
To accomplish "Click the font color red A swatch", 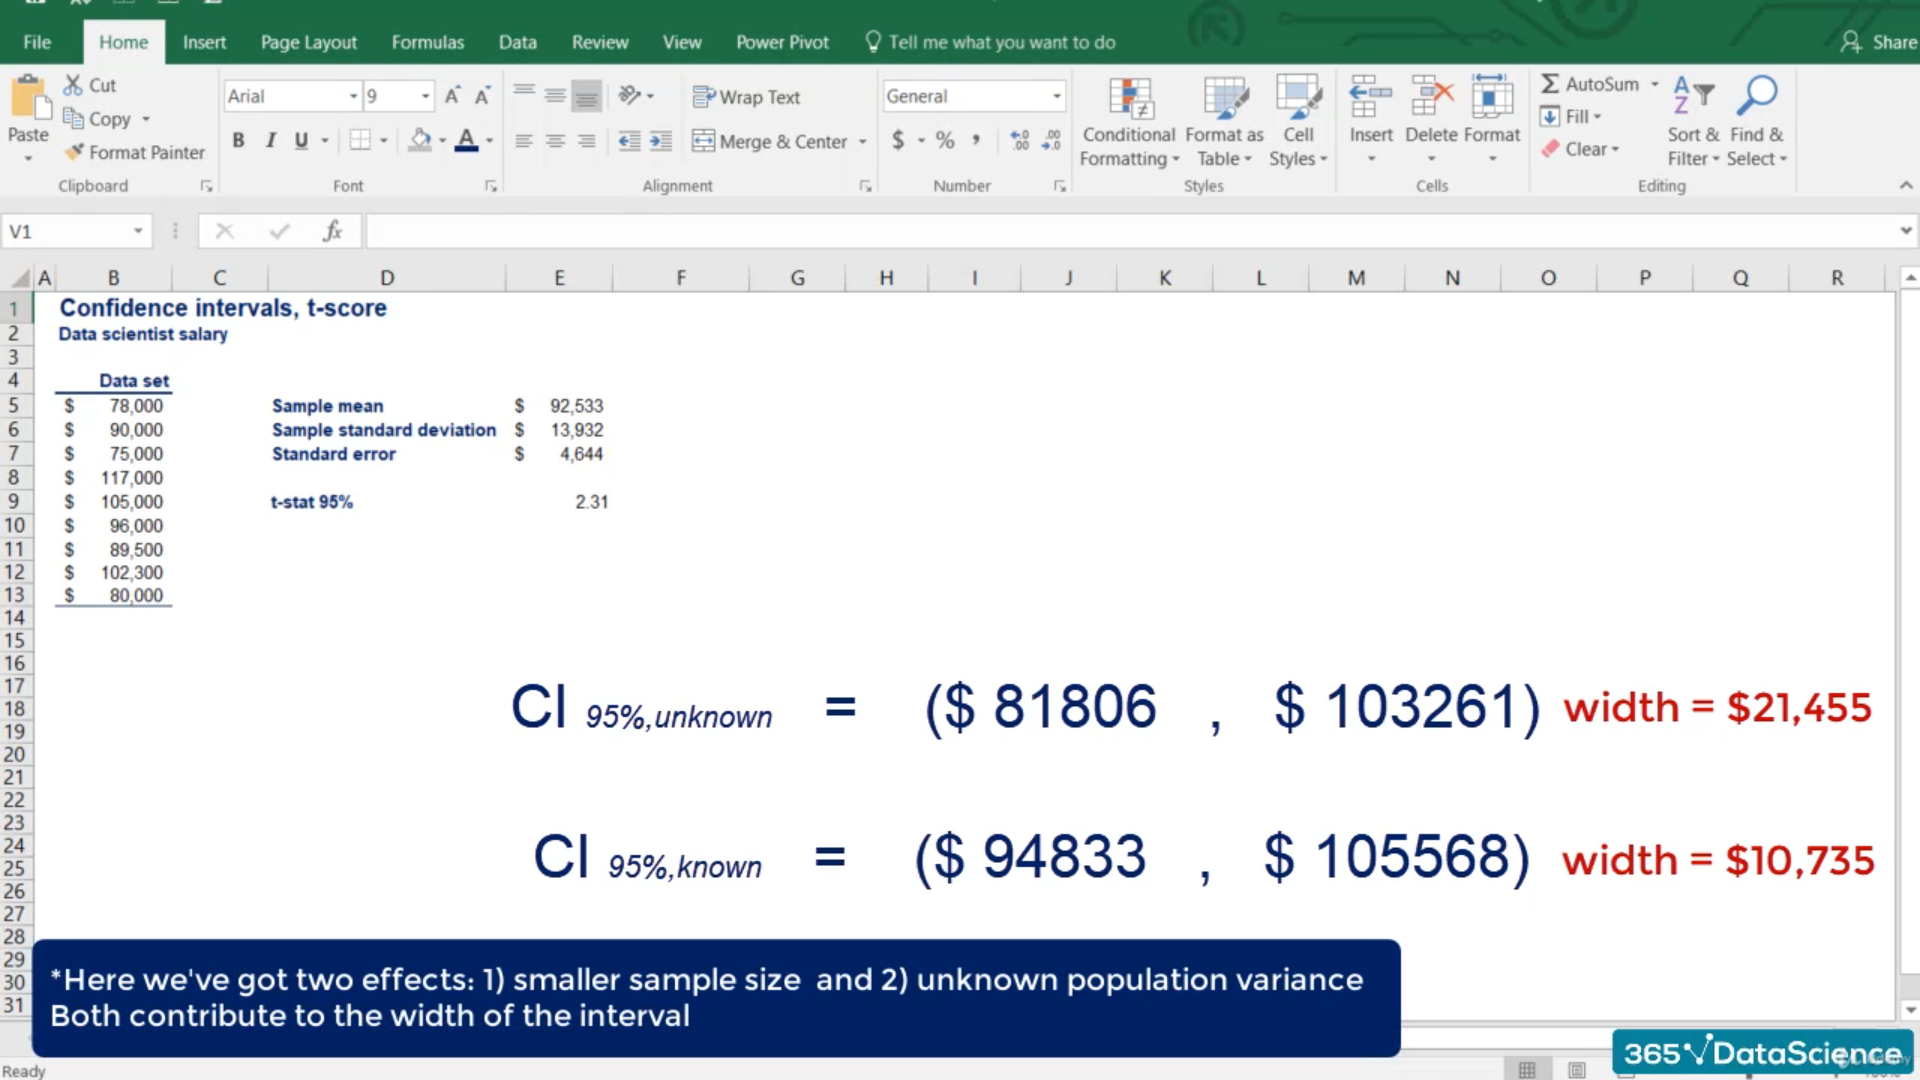I will click(466, 141).
